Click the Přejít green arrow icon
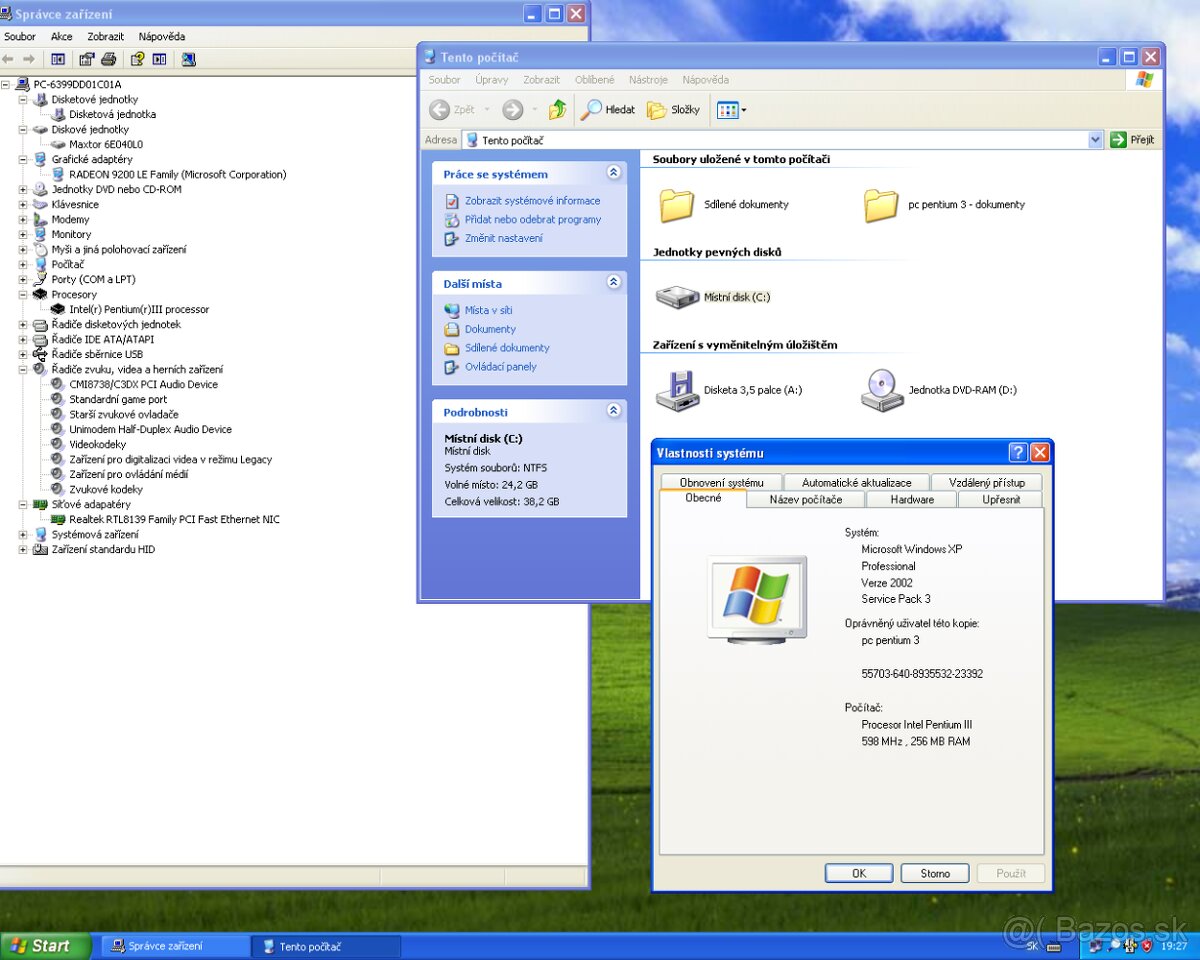Image resolution: width=1200 pixels, height=960 pixels. point(1118,139)
